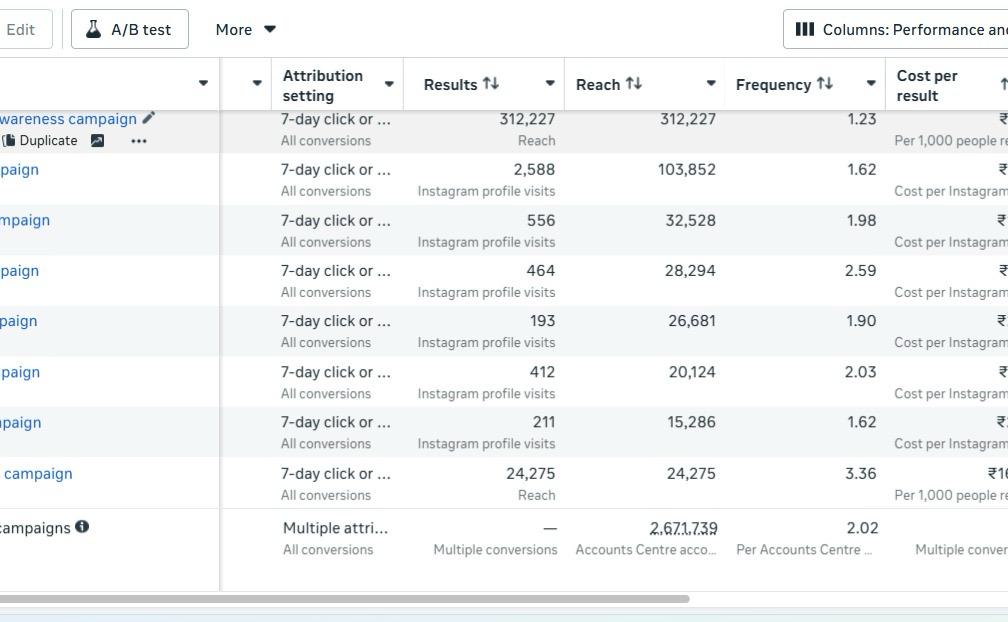Viewport: 1008px width, 622px height.
Task: Click the A/B test flask icon
Action: 94,29
